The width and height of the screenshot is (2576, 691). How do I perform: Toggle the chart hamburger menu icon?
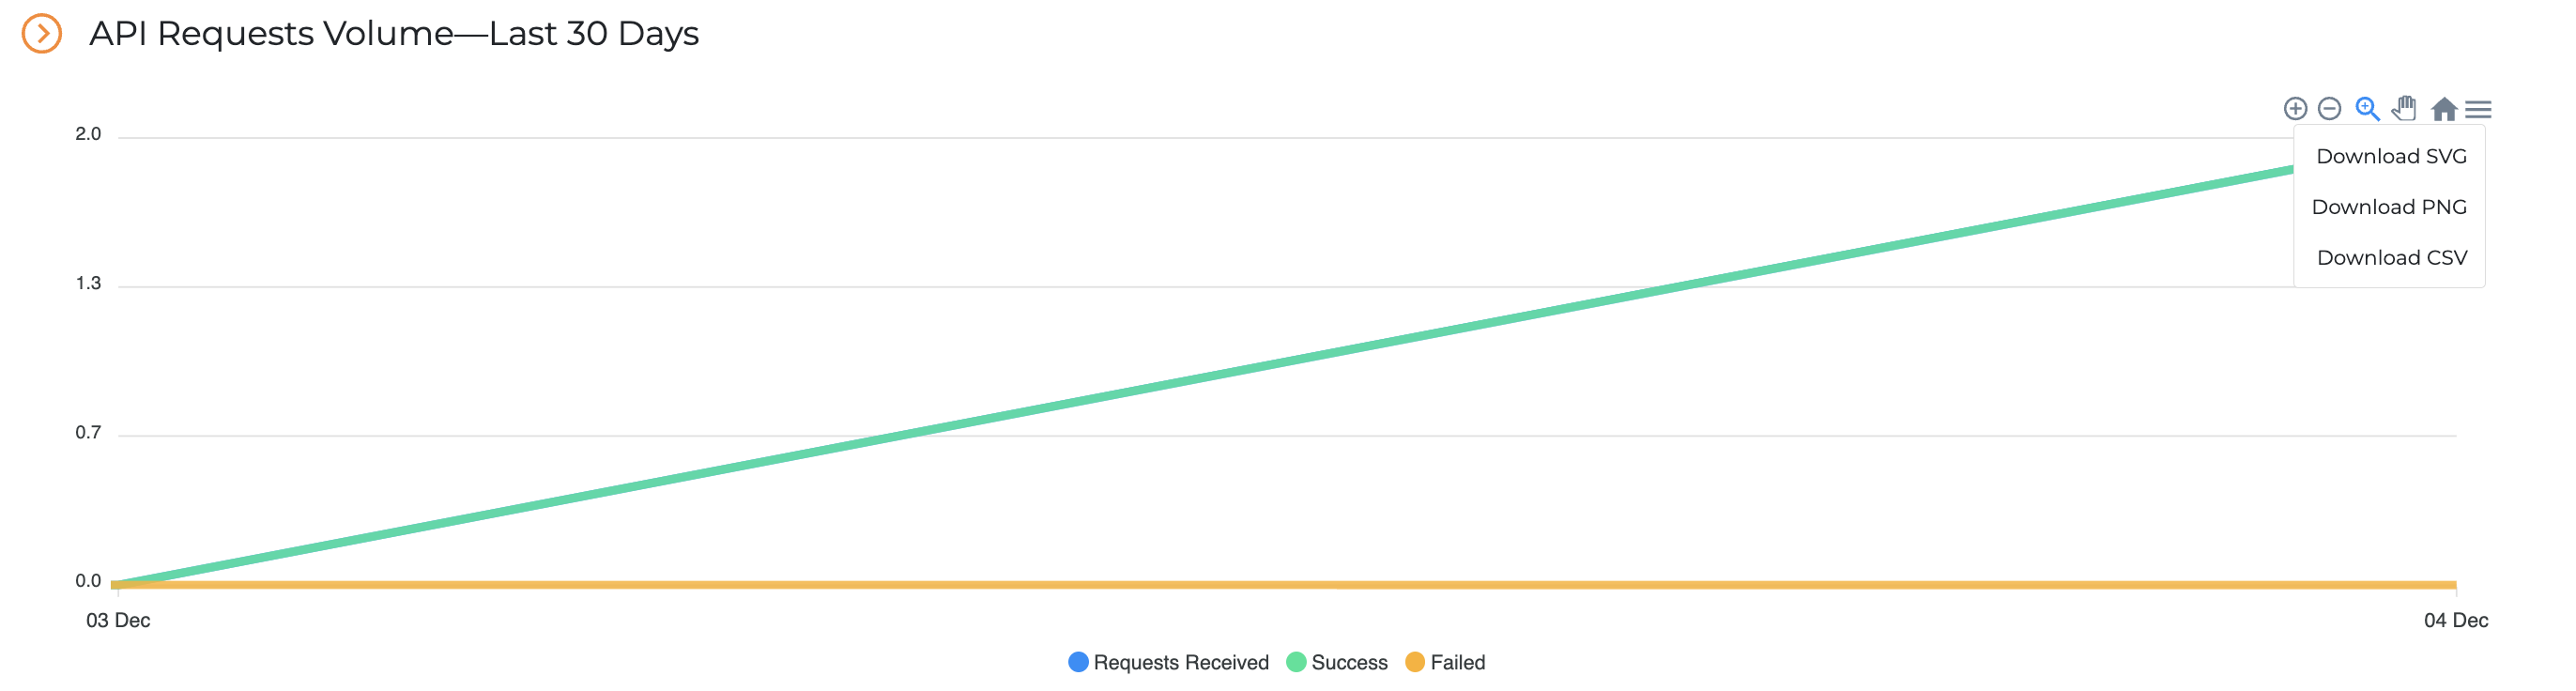click(2478, 109)
